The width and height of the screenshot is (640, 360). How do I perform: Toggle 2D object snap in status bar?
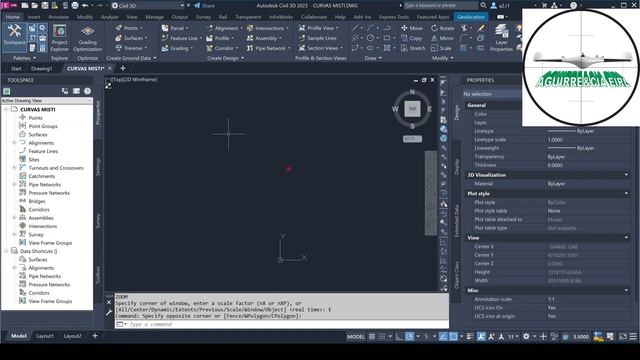[453, 336]
